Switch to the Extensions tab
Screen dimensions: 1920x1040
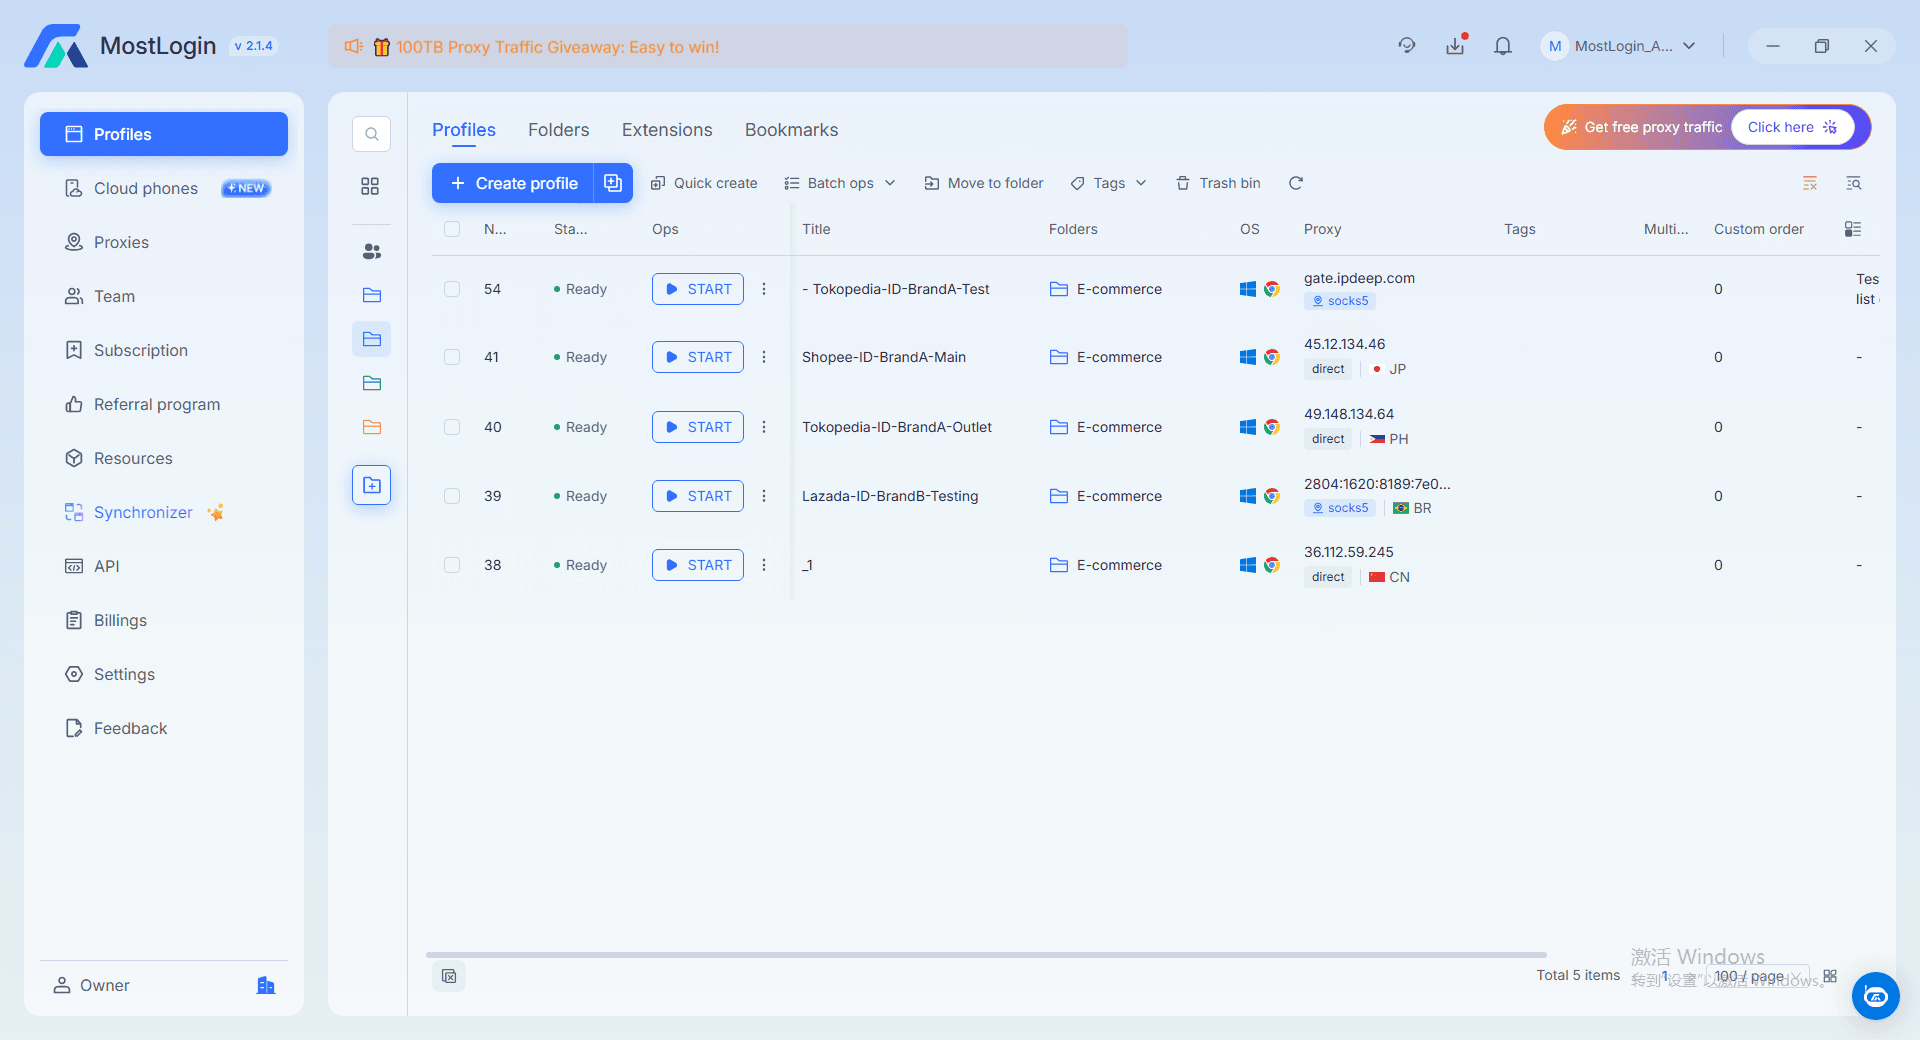click(x=667, y=130)
